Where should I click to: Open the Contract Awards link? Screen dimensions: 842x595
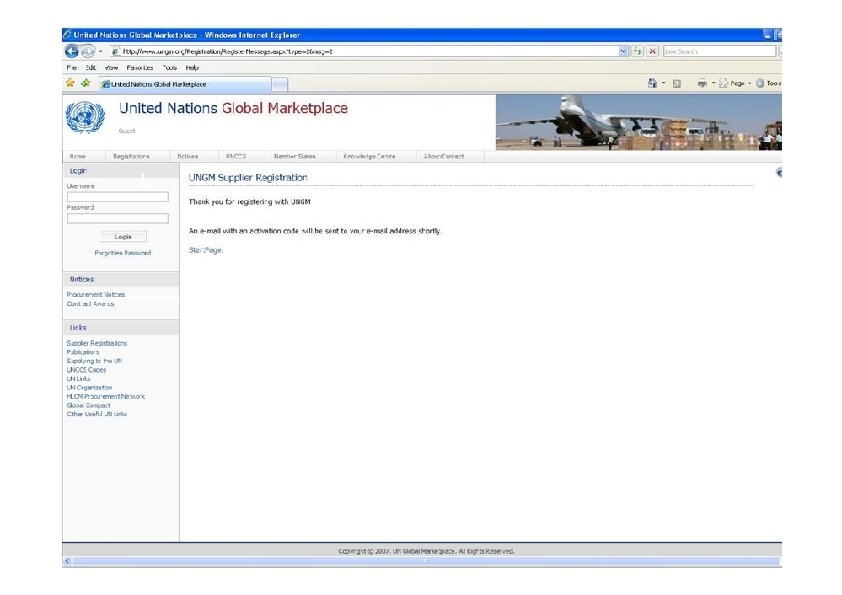click(x=90, y=304)
